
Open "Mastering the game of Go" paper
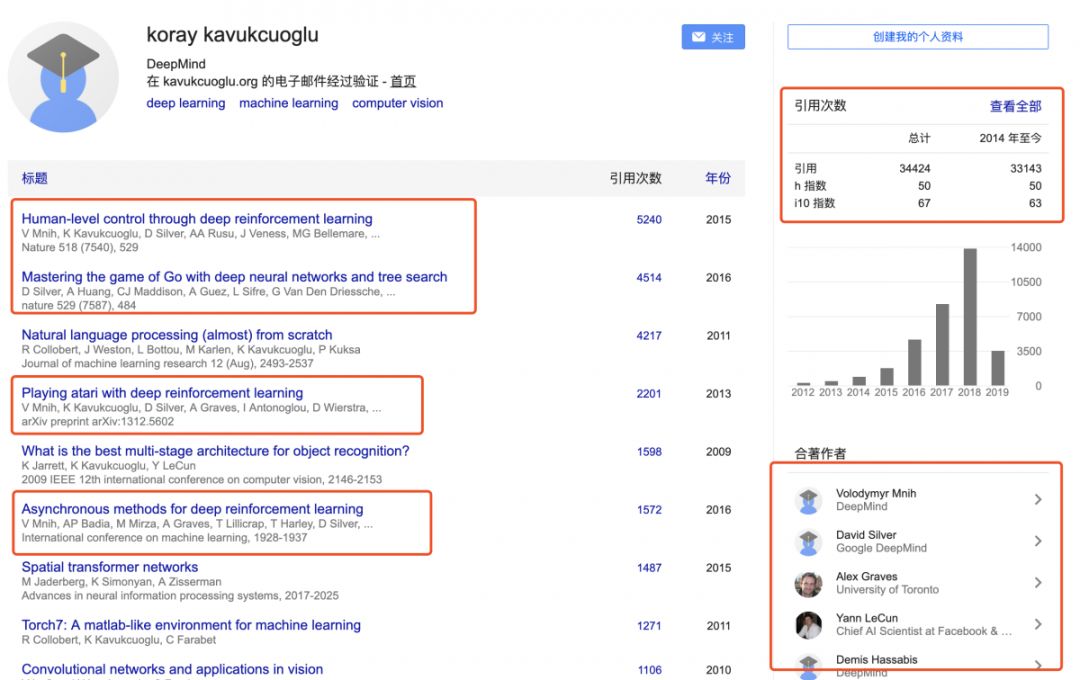coord(234,277)
